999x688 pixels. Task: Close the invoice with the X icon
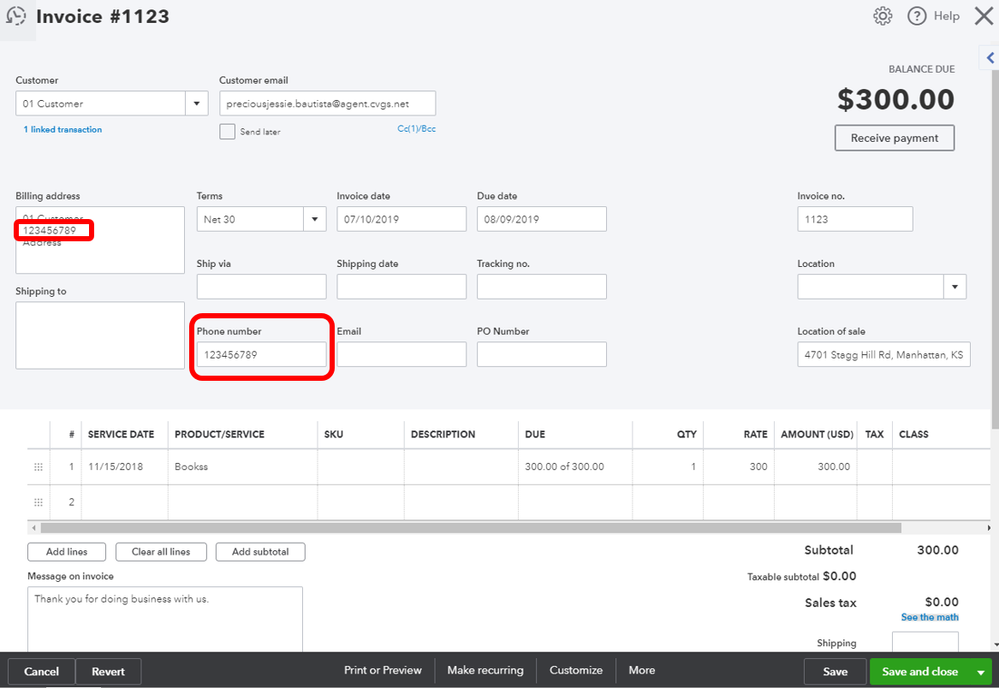tap(984, 16)
